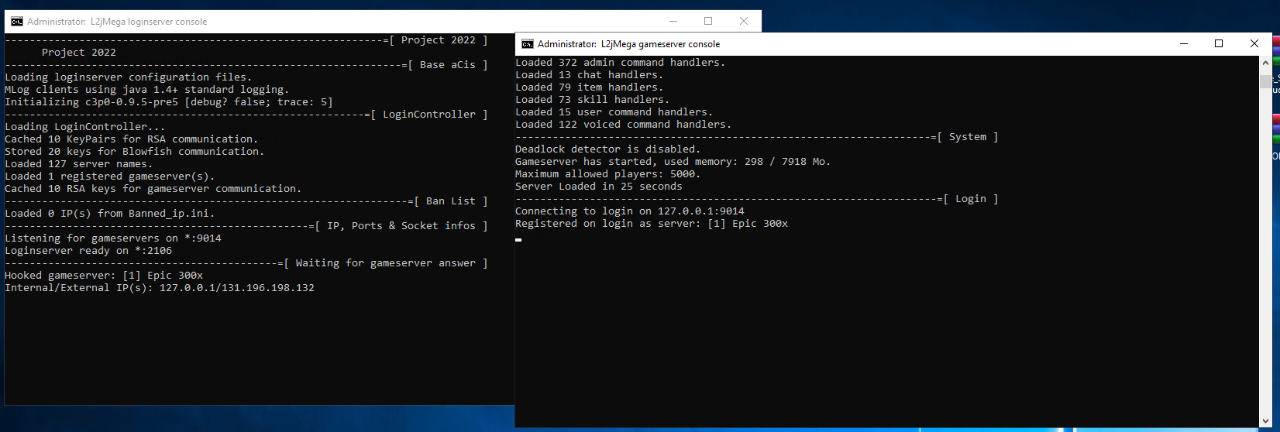
Task: Close the L2jMega gameserver console
Action: coord(1254,44)
